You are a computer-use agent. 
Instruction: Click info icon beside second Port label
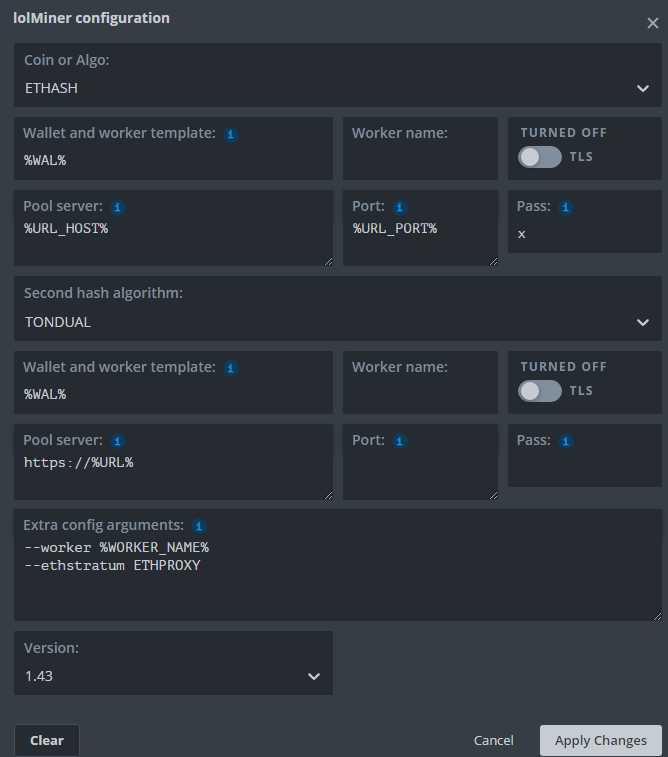click(399, 441)
